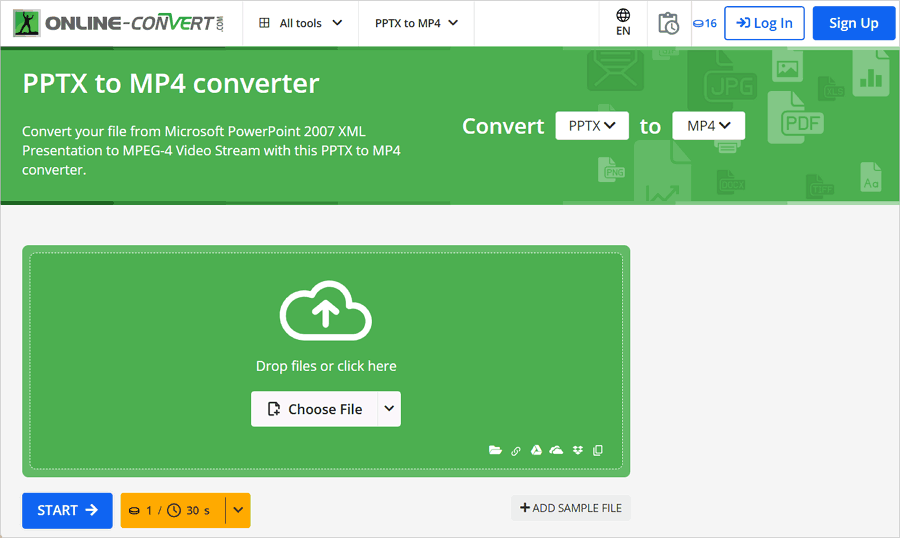The width and height of the screenshot is (900, 538).
Task: Expand the credits and time dropdown arrow
Action: click(238, 510)
